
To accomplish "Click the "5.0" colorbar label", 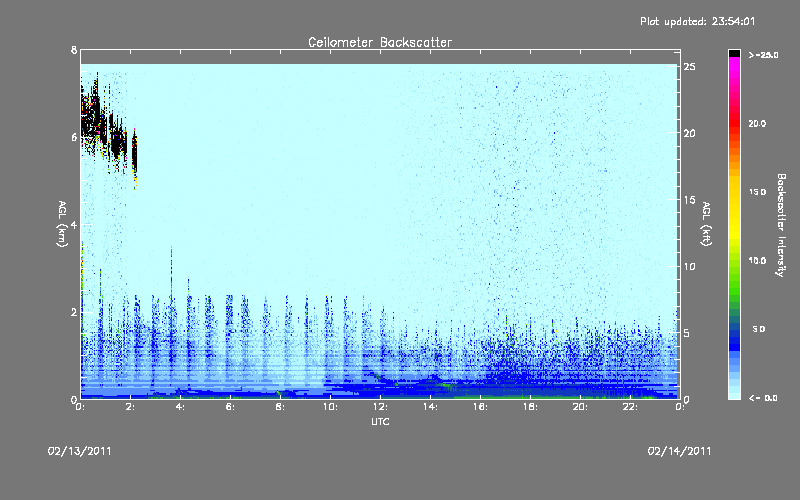I will pyautogui.click(x=759, y=329).
